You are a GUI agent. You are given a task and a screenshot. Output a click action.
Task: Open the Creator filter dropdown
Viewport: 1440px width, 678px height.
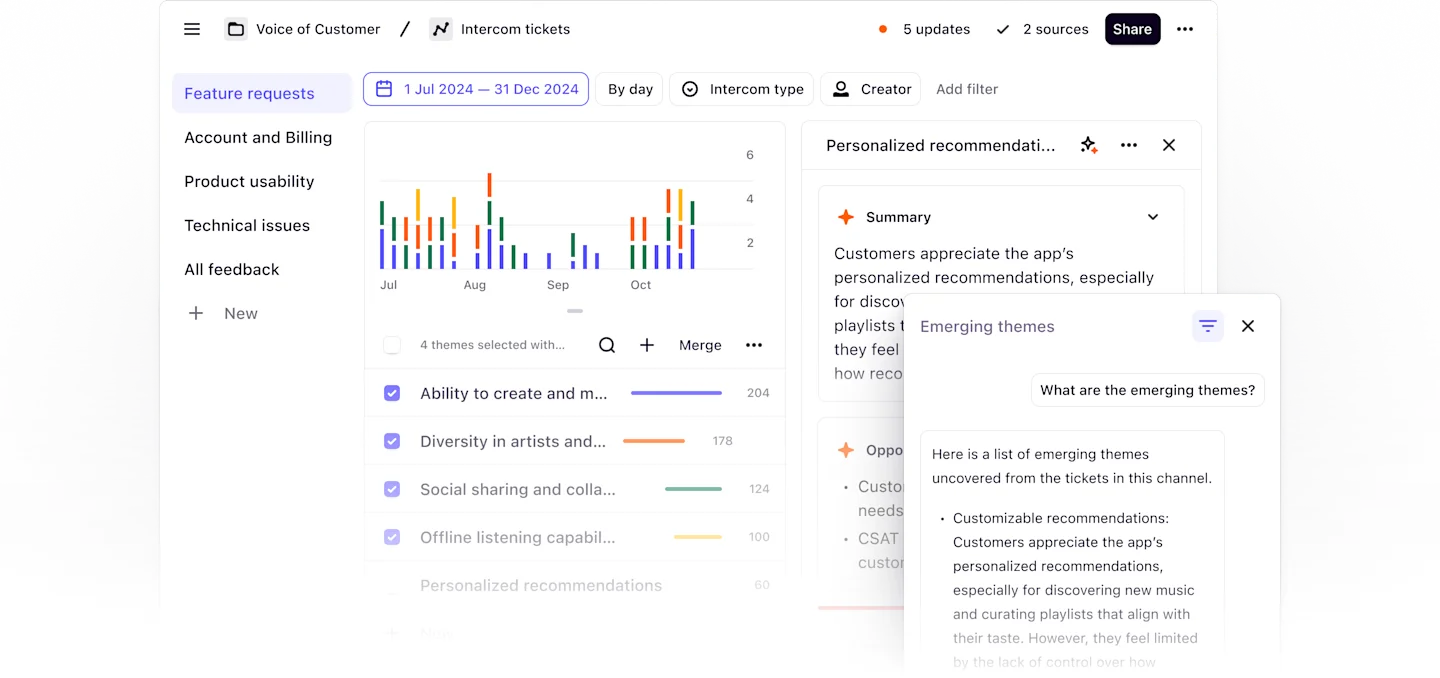coord(871,89)
